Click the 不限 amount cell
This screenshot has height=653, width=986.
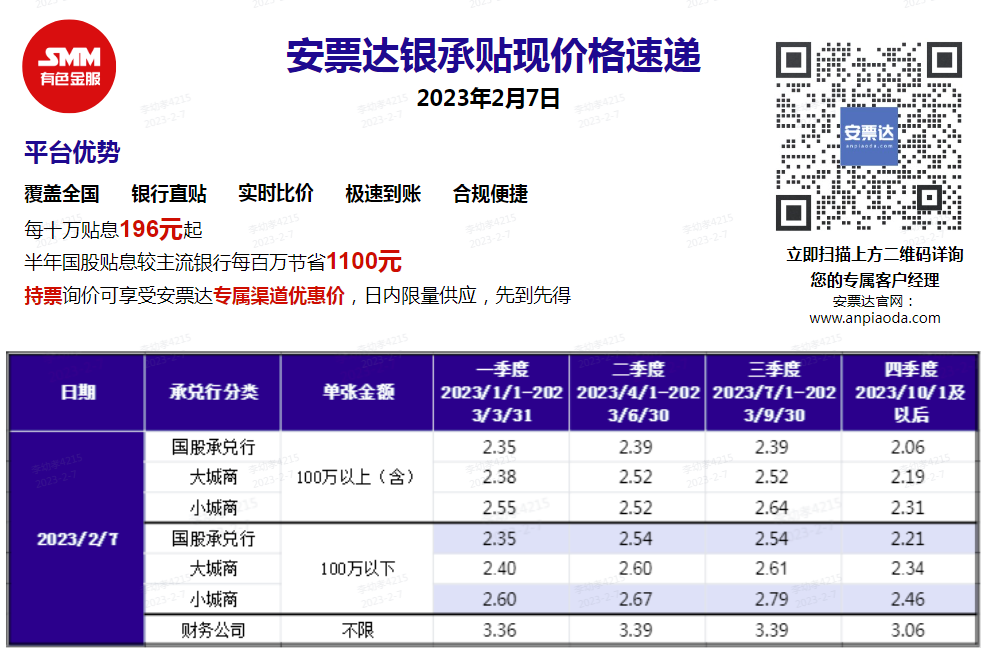(x=357, y=630)
